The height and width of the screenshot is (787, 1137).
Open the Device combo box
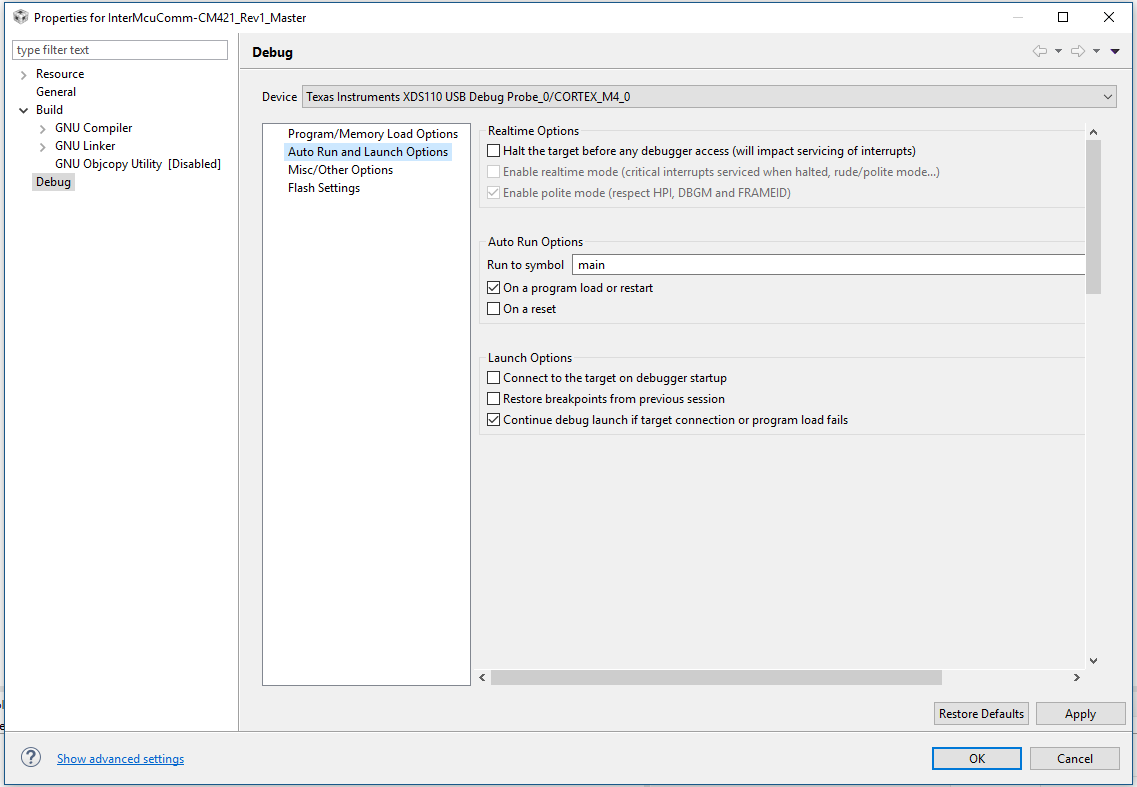click(x=708, y=96)
